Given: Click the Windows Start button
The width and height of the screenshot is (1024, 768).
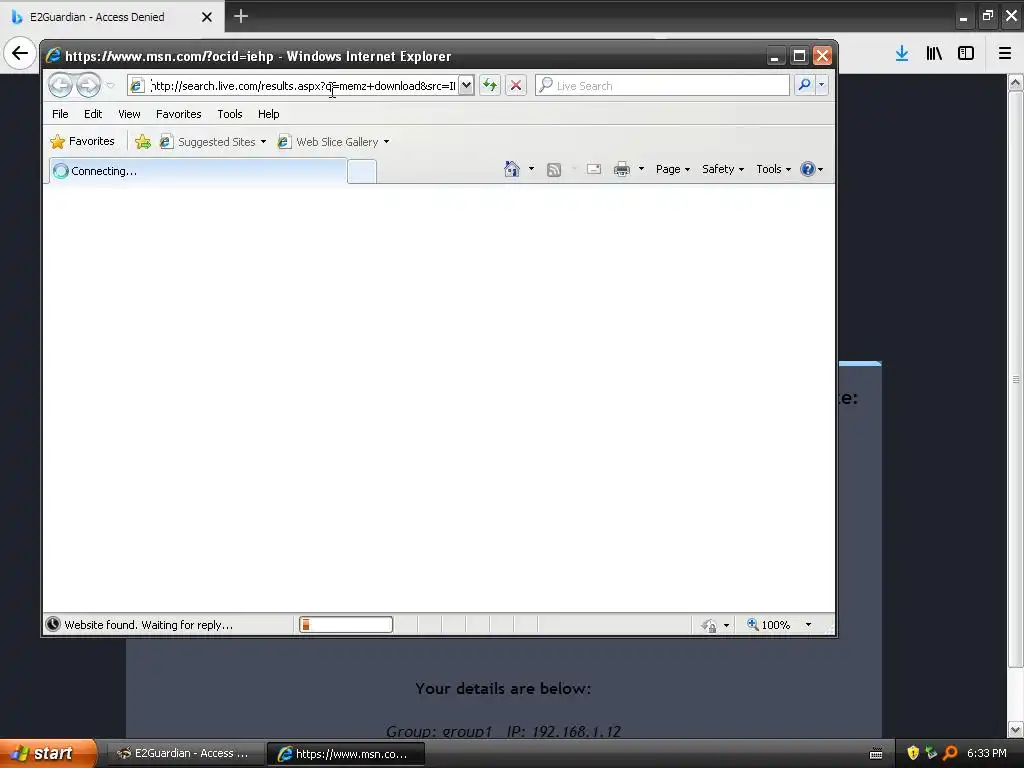Looking at the screenshot, I should pyautogui.click(x=48, y=753).
